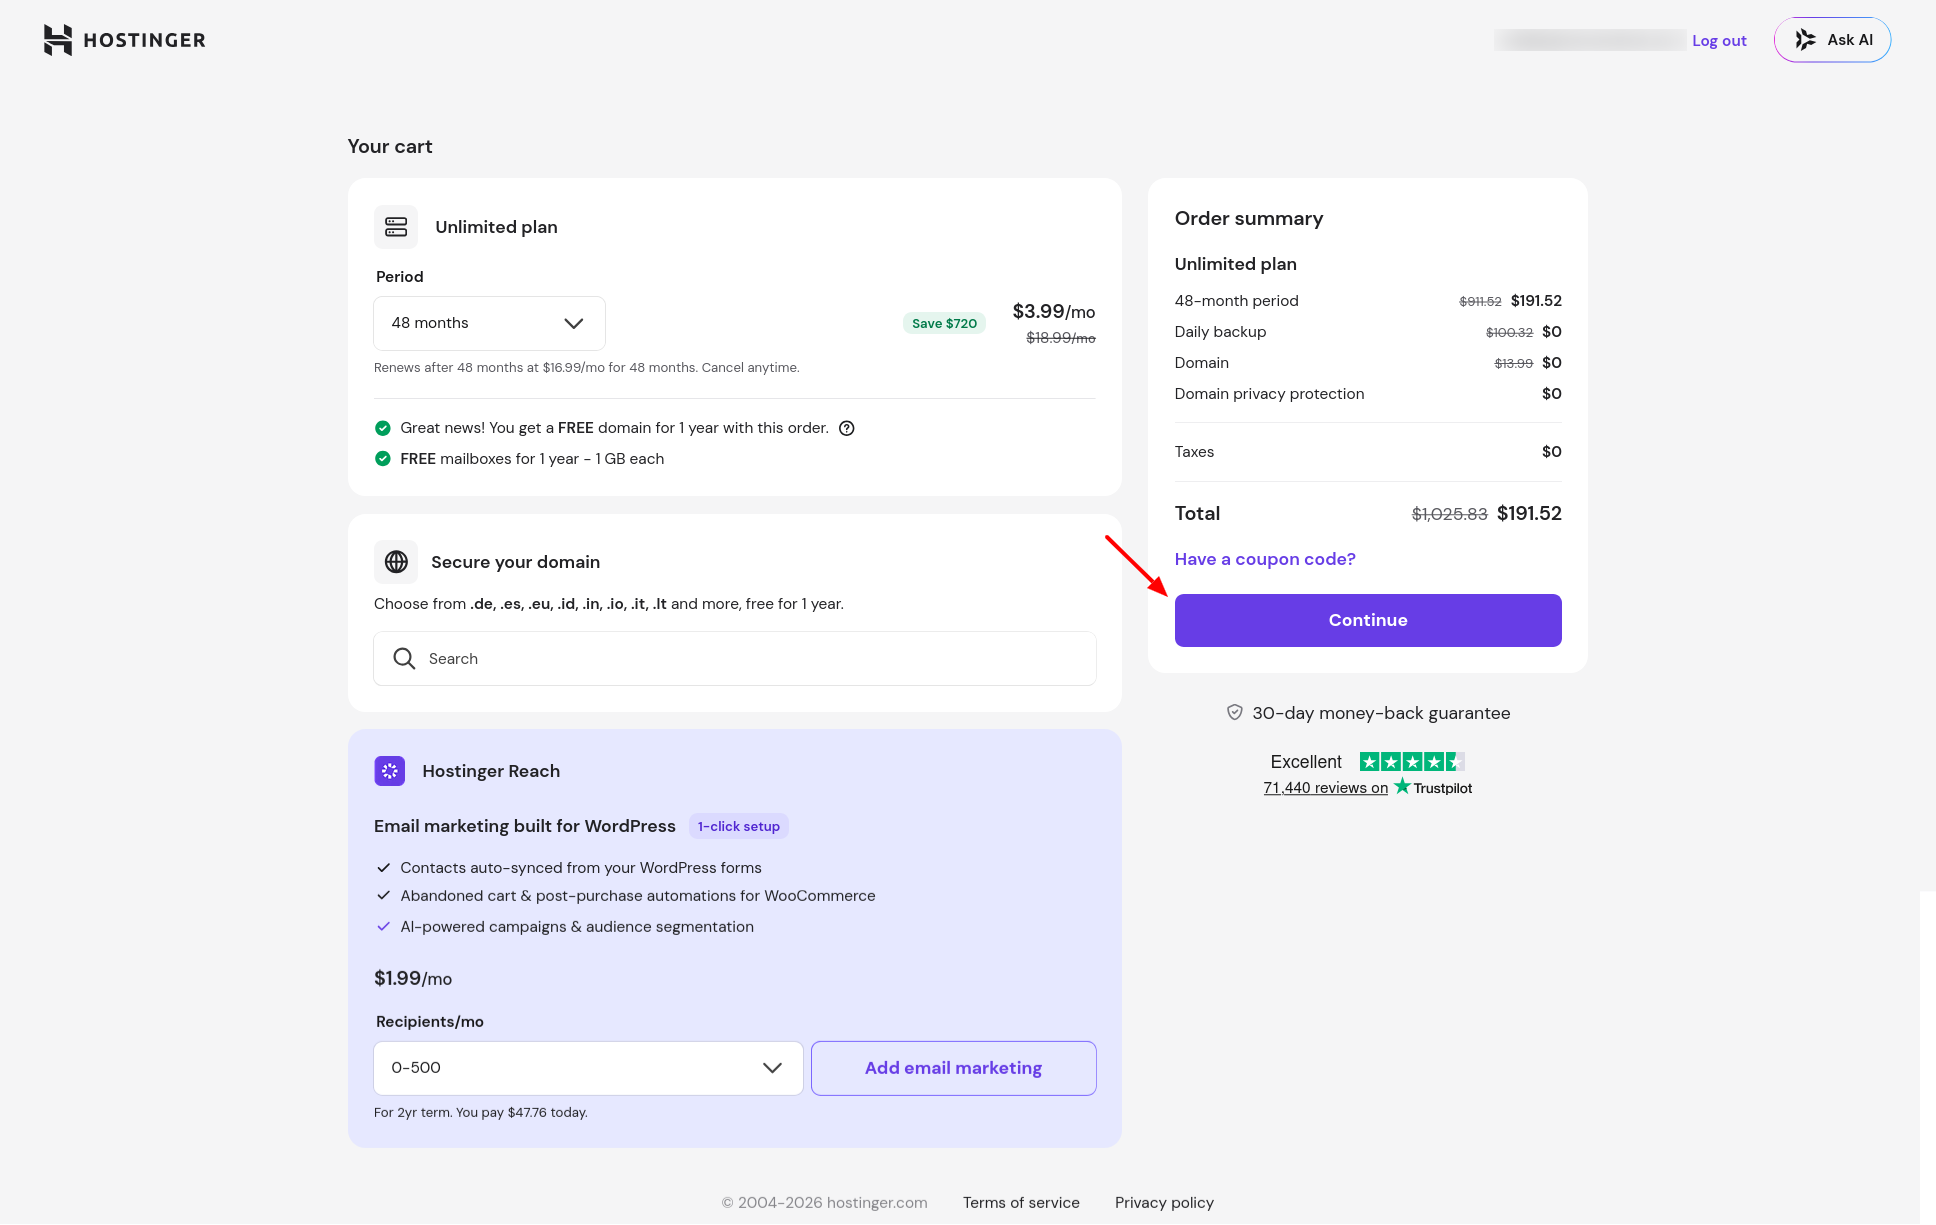Click Have a coupon code link
Screen dimensions: 1936x1225
click(x=1265, y=559)
